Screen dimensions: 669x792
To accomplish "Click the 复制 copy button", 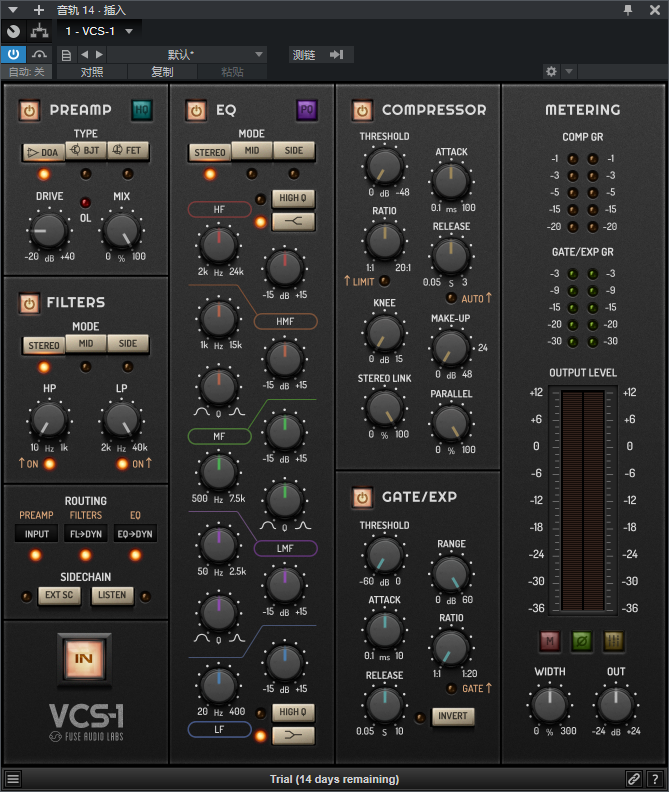I will 162,72.
